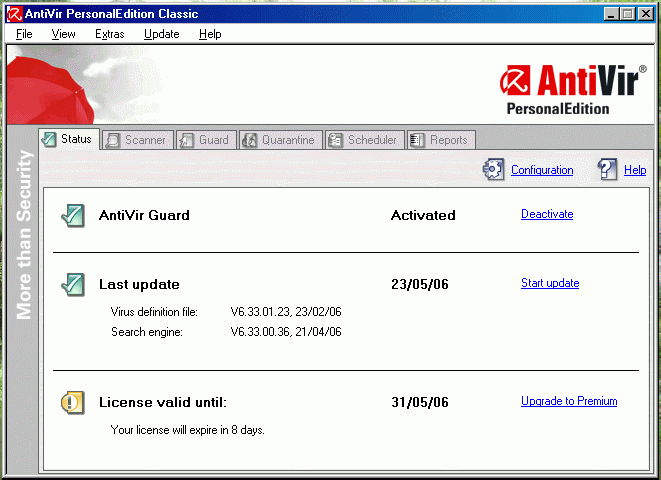Click the AntiVir PersonalEdition logo

point(573,90)
